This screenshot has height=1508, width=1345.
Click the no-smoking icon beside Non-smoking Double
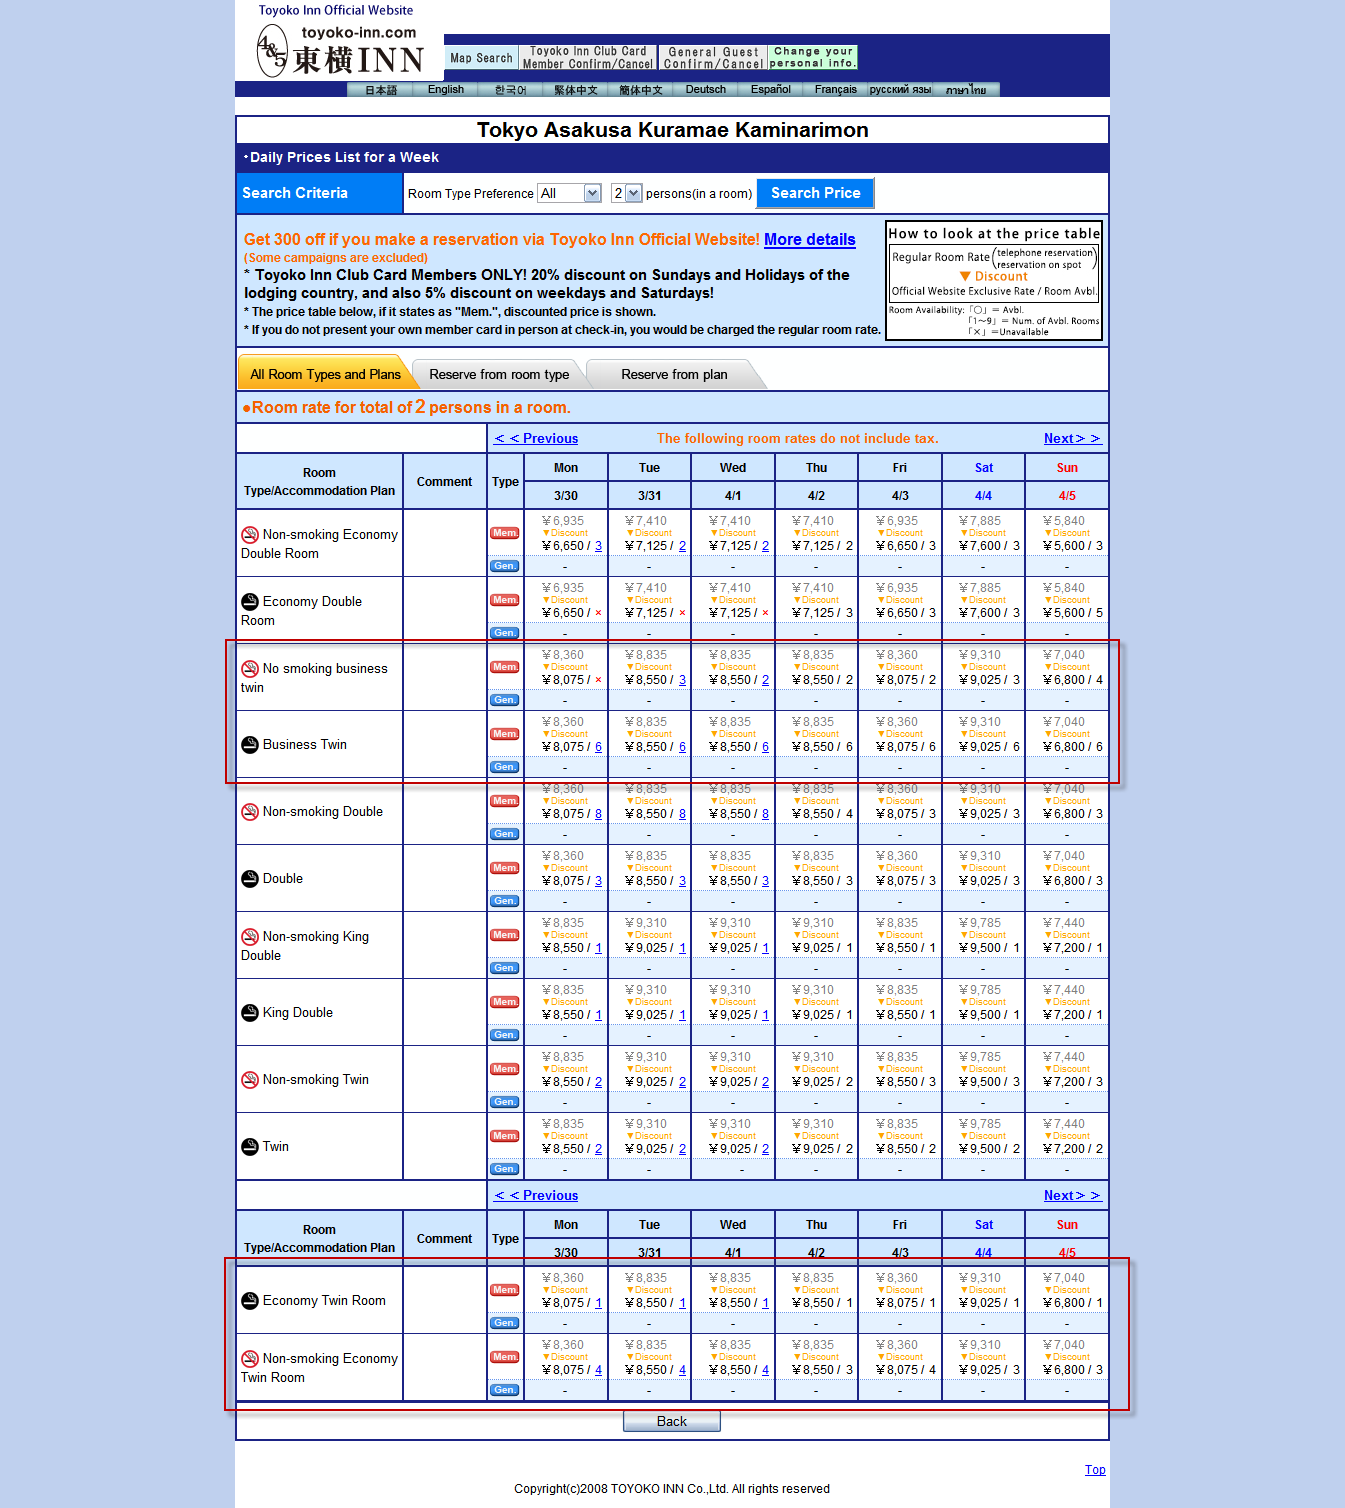tap(250, 812)
